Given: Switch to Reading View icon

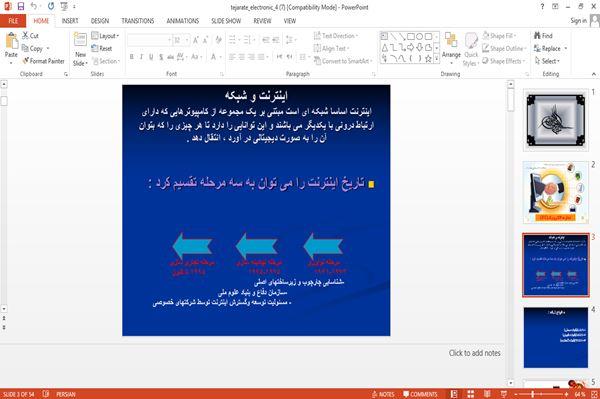Looking at the screenshot, I should point(487,394).
